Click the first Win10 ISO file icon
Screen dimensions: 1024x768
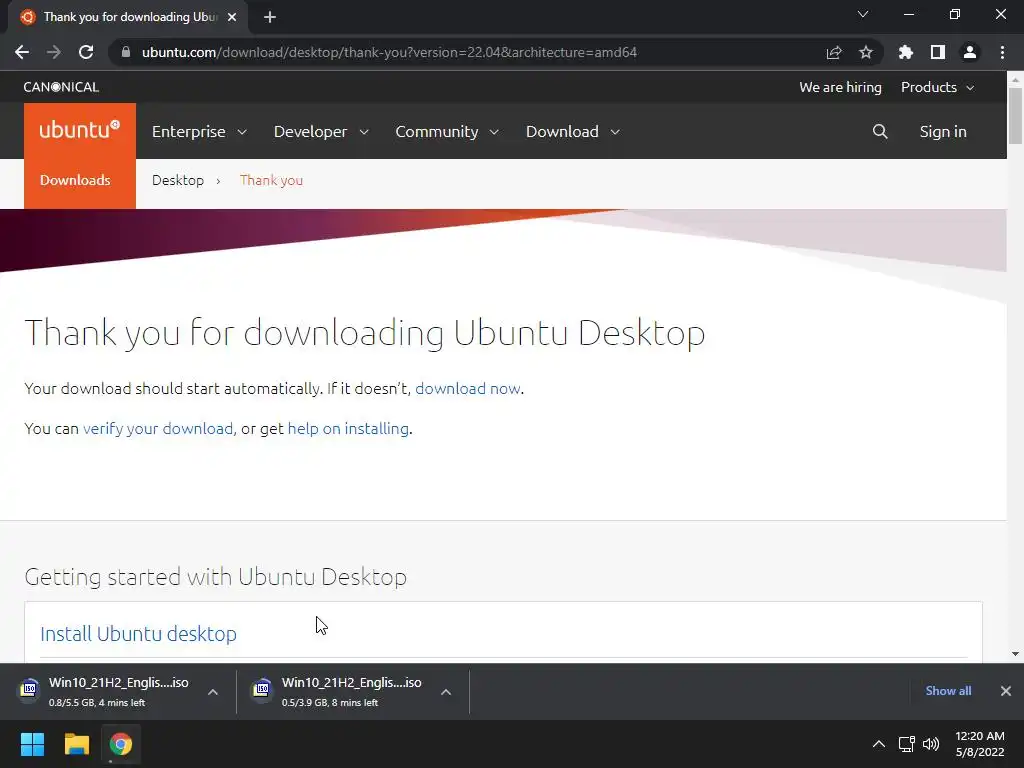coord(29,689)
